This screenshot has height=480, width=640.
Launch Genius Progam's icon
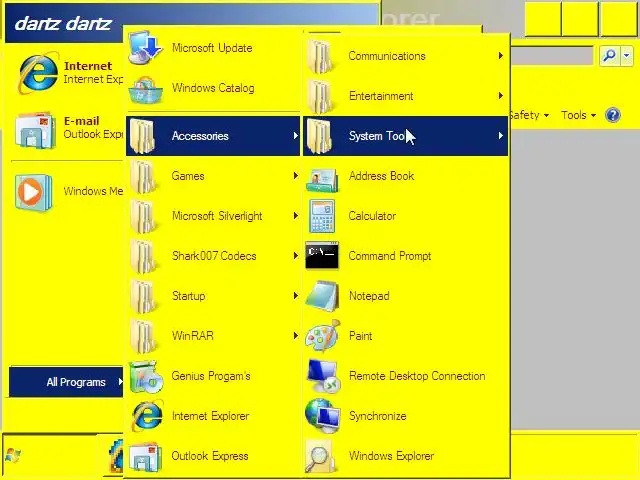(x=146, y=376)
